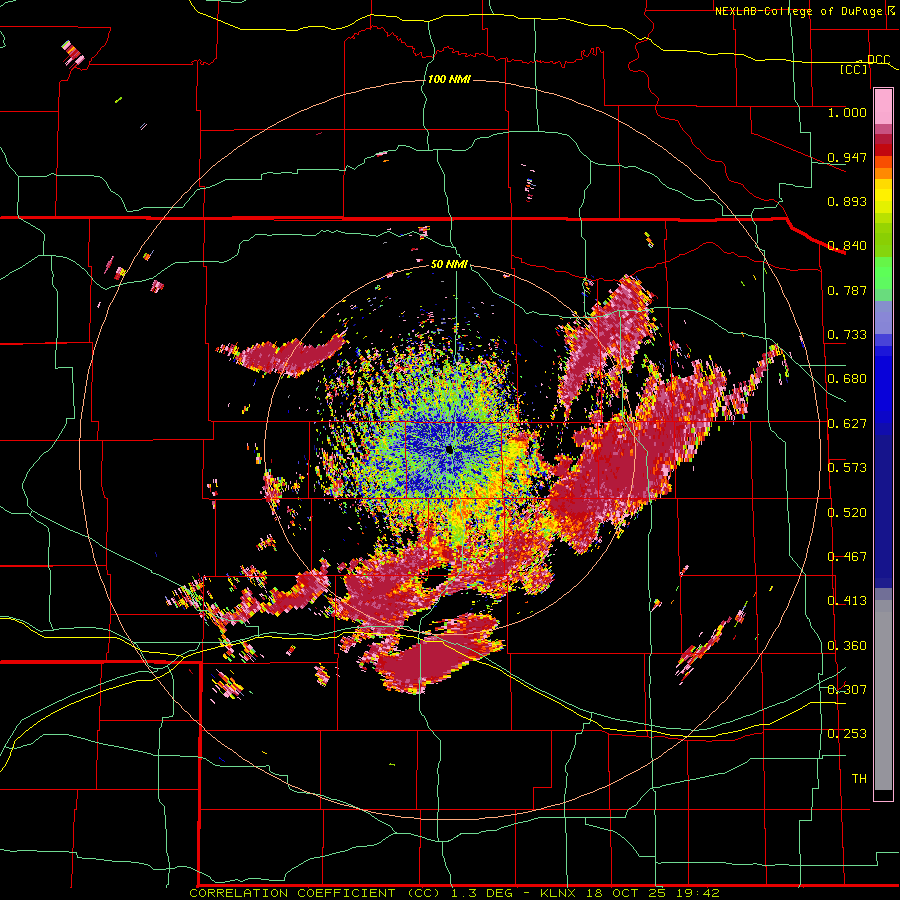
Task: Click the 0.467 legend value
Action: (847, 557)
